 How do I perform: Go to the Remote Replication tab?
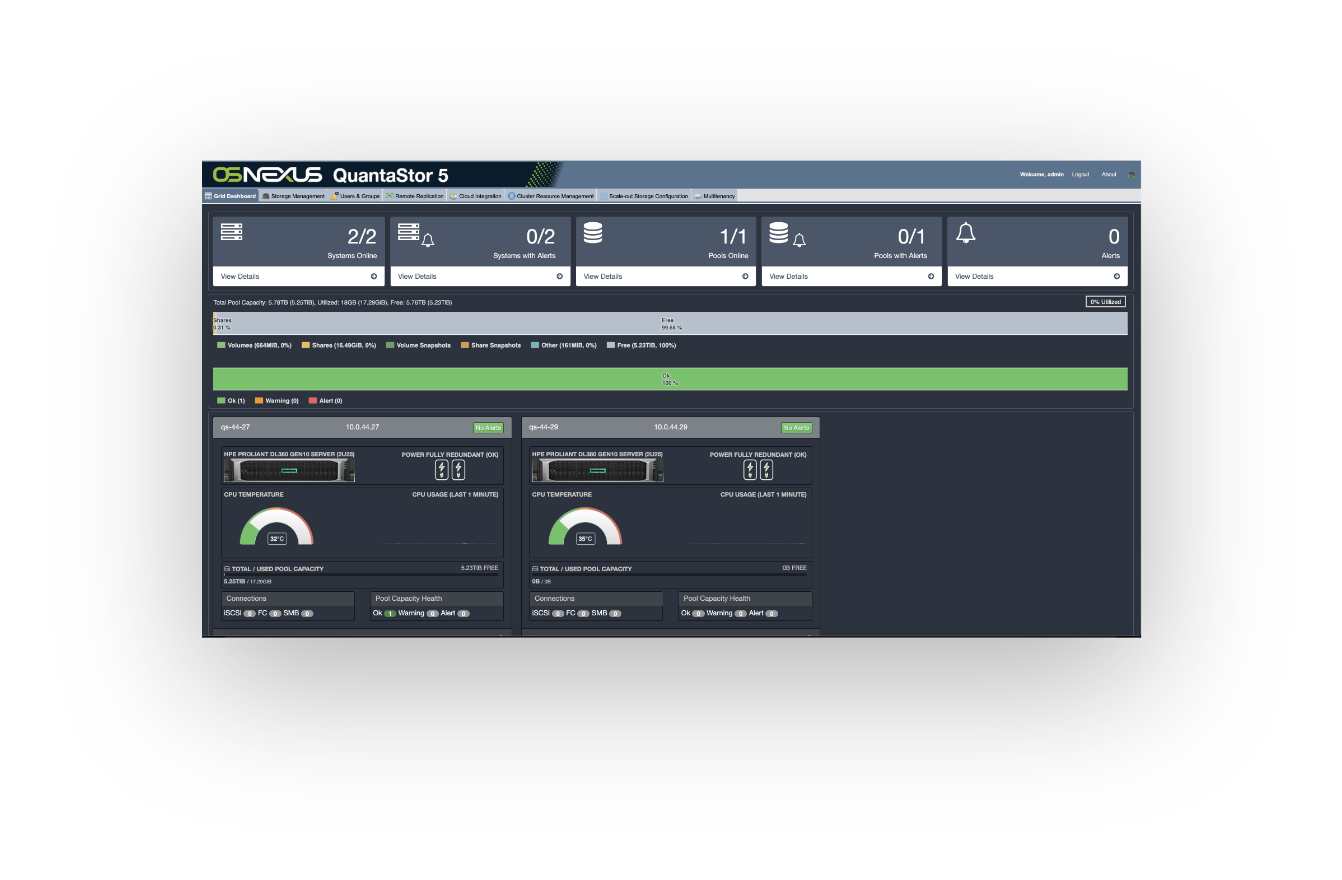[414, 196]
